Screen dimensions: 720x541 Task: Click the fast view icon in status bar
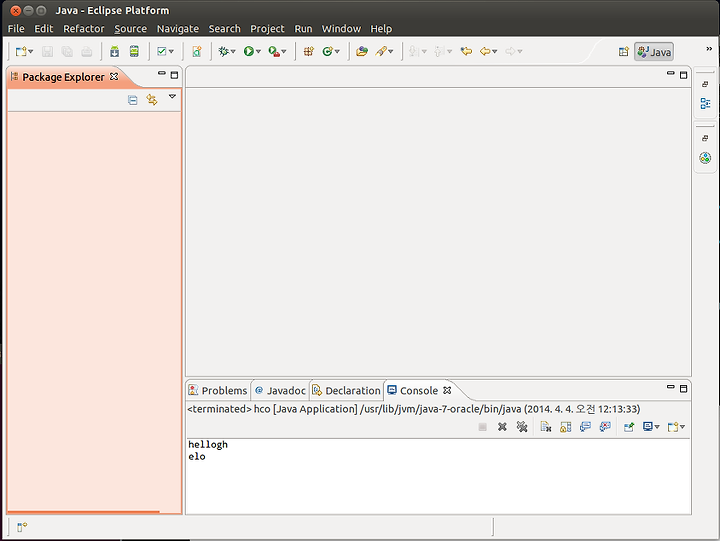click(x=22, y=527)
